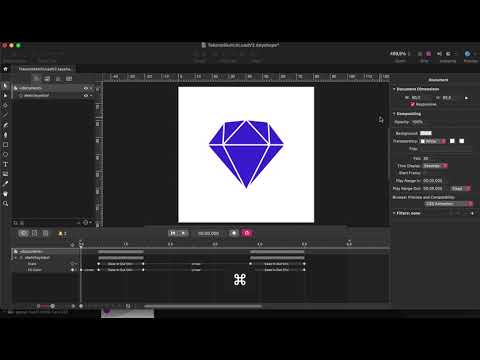This screenshot has width=480, height=360.
Task: Click the timeline warning icon
Action: [61, 233]
